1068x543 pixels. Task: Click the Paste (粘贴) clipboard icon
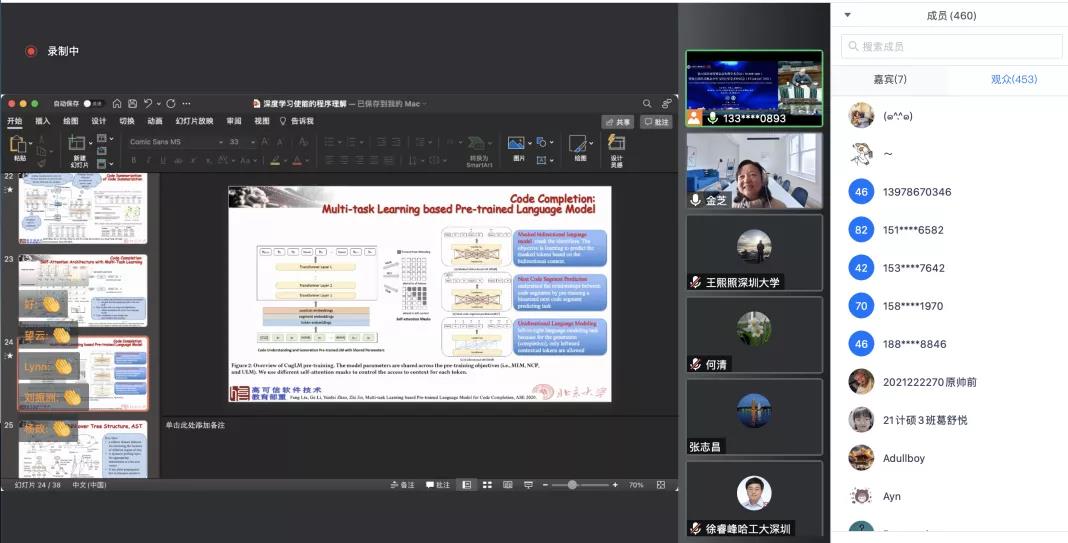18,145
